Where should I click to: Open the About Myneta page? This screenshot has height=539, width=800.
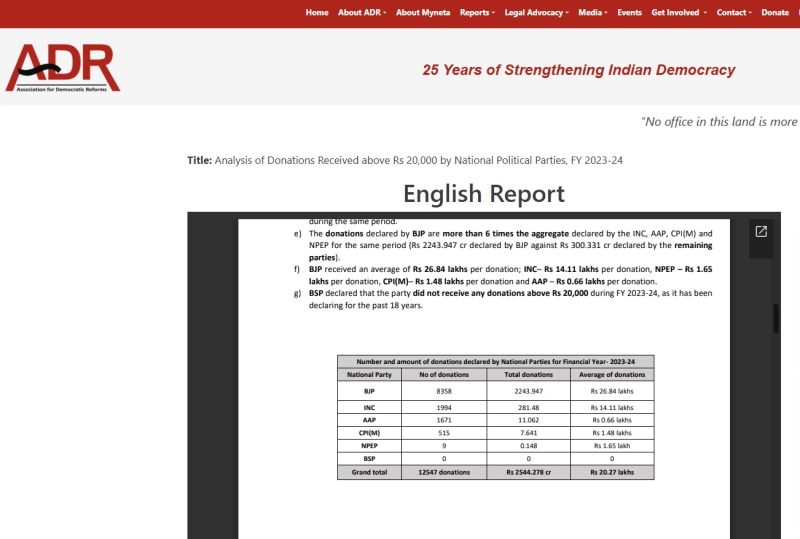pyautogui.click(x=423, y=13)
